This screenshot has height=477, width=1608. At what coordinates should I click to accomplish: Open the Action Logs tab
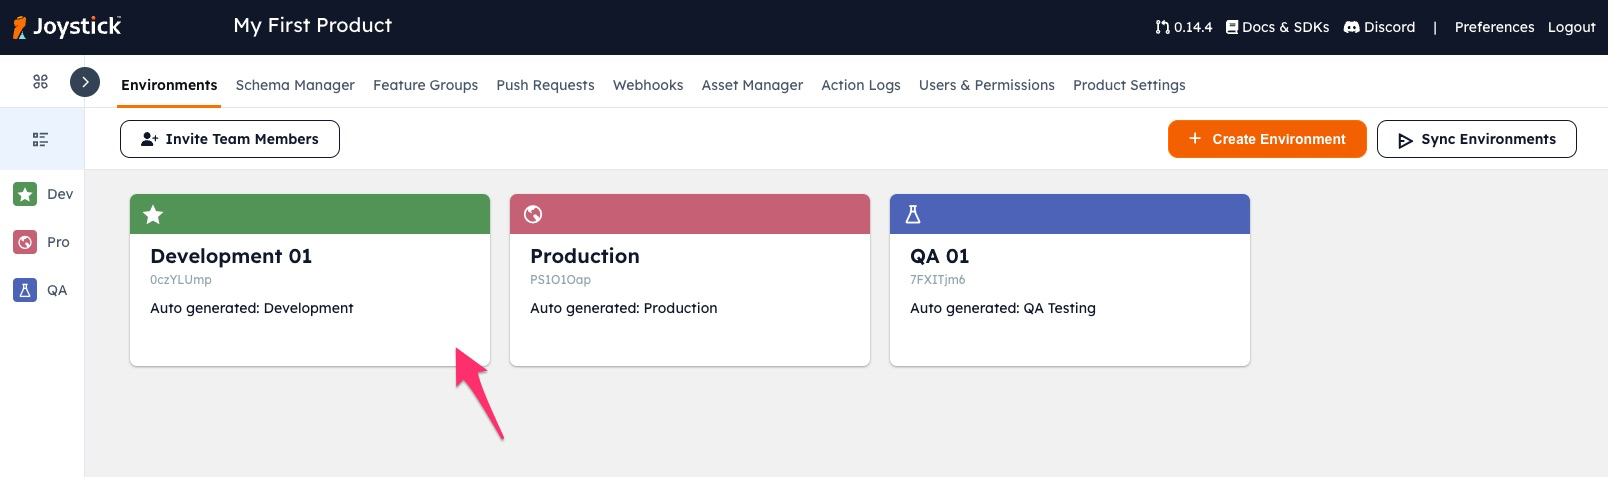point(861,85)
